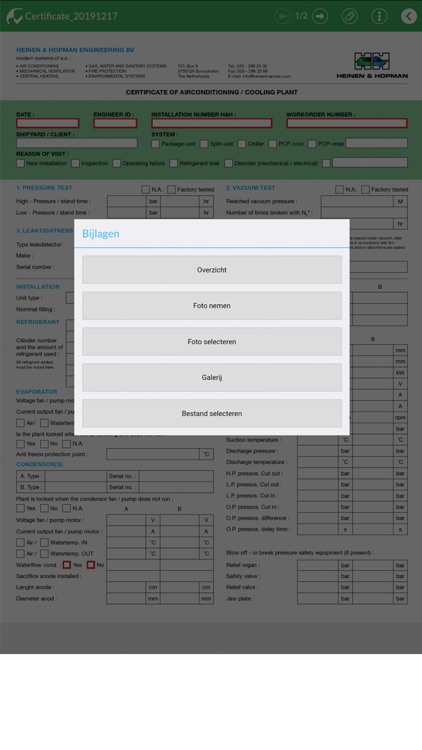Image resolution: width=422 pixels, height=750 pixels.
Task: Check Vacuum Test Factory tested box
Action: click(x=366, y=189)
